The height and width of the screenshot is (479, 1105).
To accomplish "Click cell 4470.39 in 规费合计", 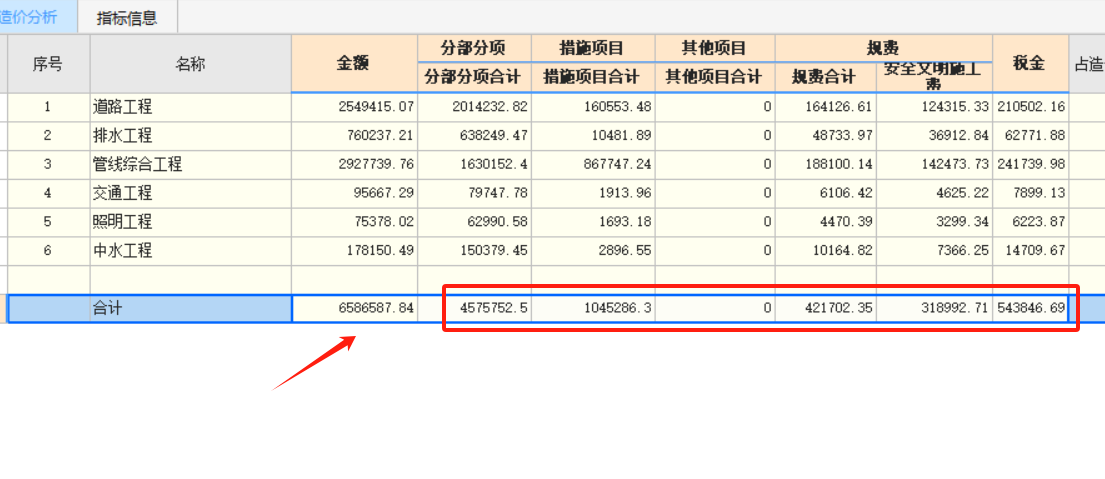I will [825, 223].
